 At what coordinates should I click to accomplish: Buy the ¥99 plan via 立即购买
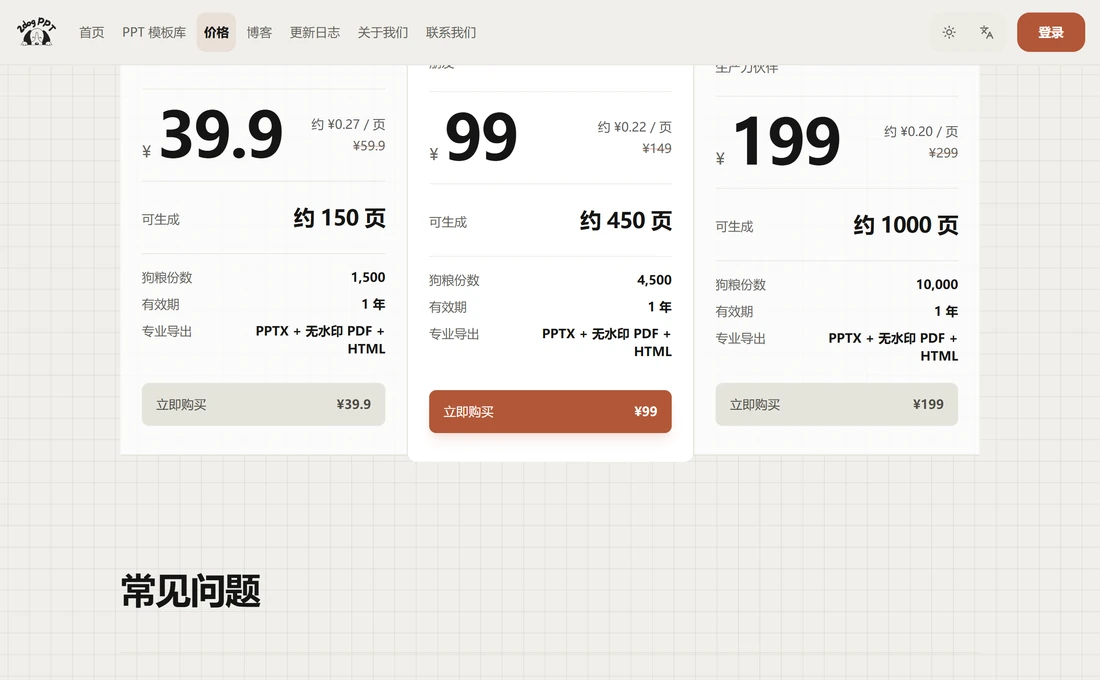coord(550,411)
